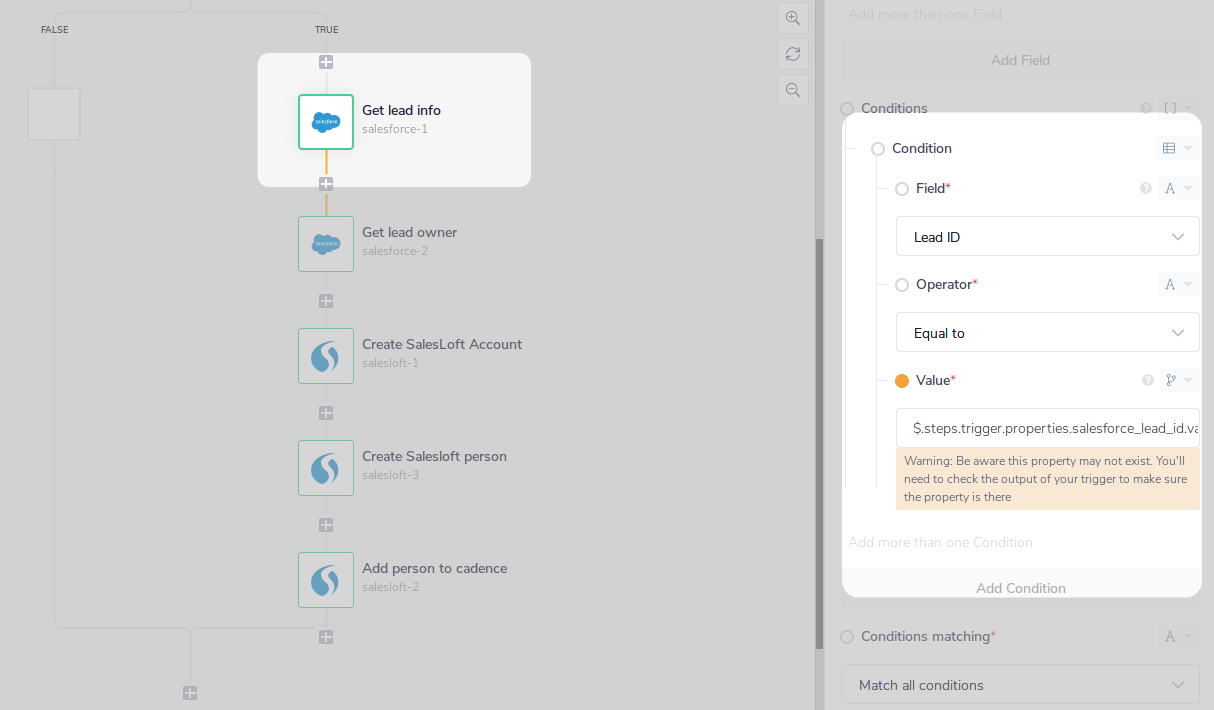Open the Create SalesLoft Account step

point(326,356)
